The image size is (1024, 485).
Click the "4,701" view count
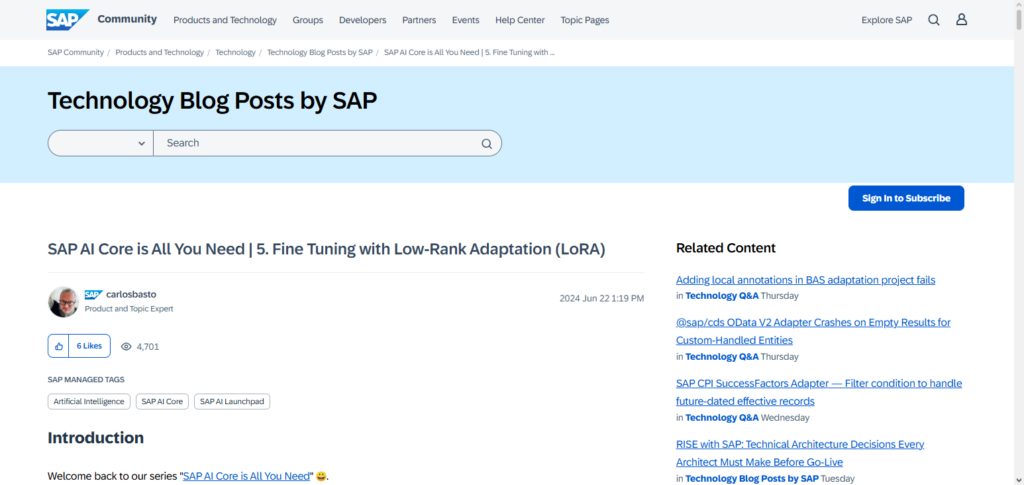(148, 347)
